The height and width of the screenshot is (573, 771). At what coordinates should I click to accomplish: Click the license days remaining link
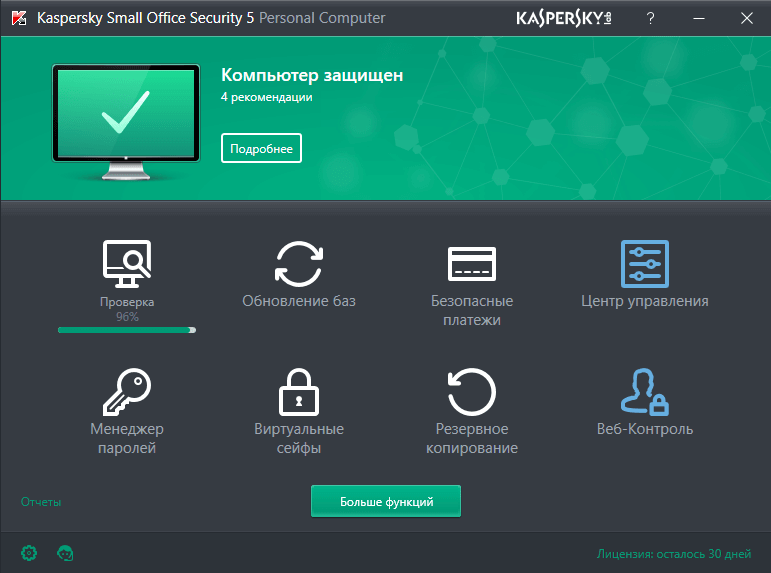(673, 553)
